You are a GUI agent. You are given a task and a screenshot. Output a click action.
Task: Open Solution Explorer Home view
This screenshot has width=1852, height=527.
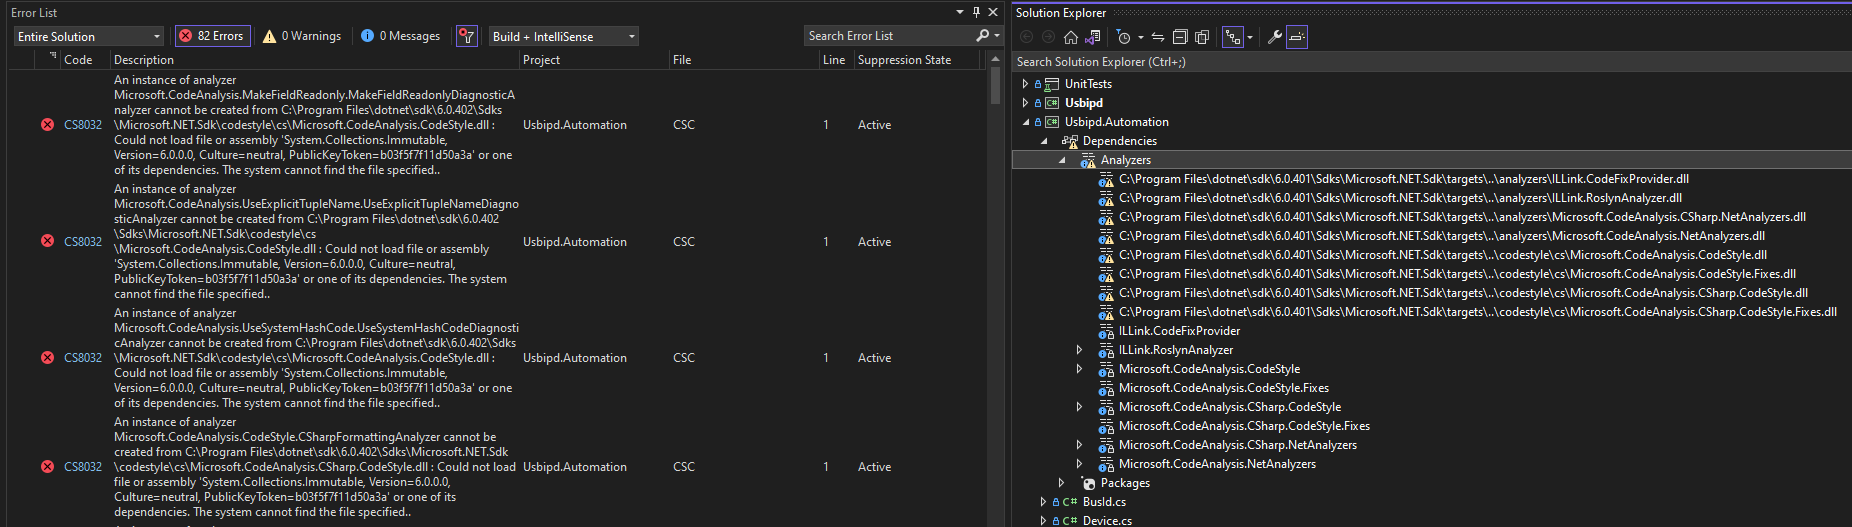coord(1071,37)
